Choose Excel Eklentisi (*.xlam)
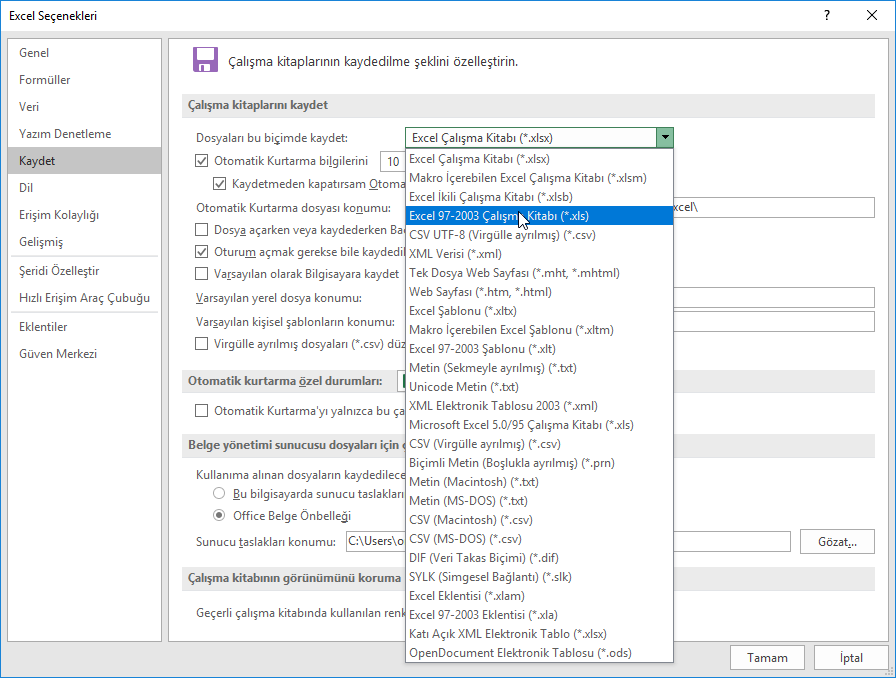The height and width of the screenshot is (678, 896). point(539,596)
